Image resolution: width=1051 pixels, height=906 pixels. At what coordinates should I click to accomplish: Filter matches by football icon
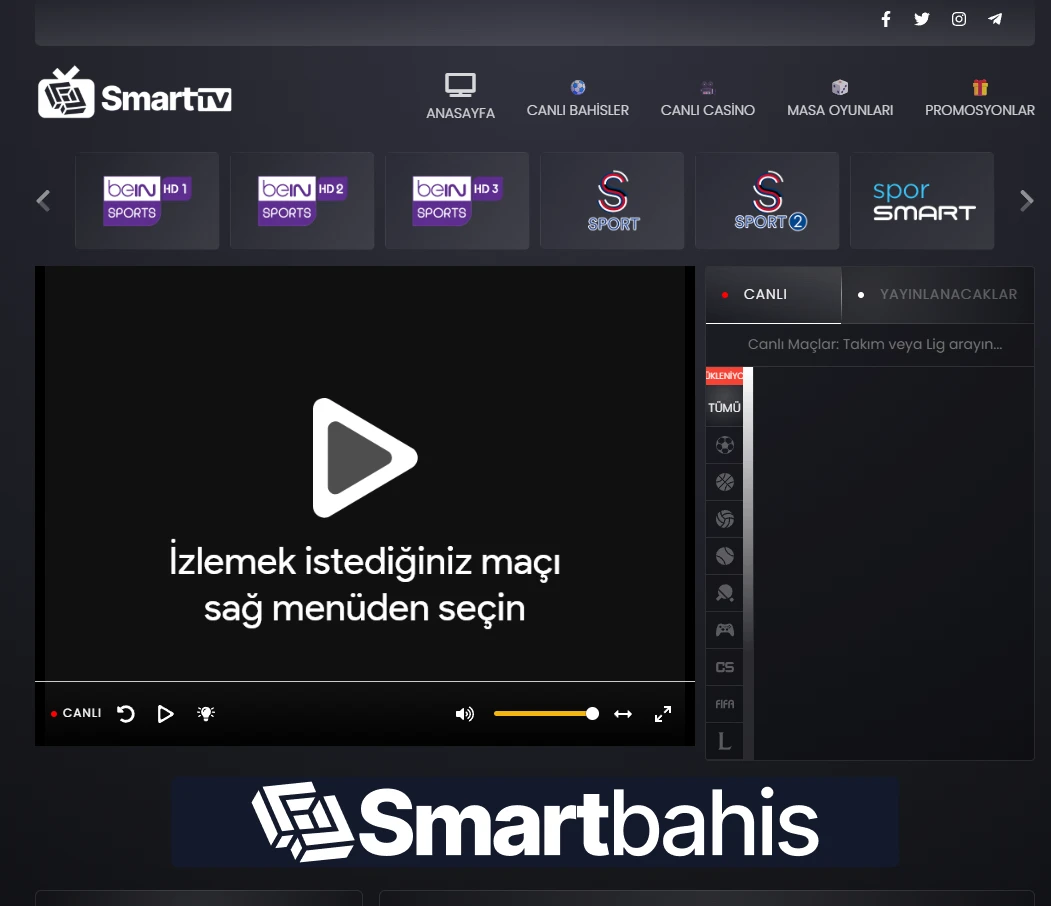[725, 445]
